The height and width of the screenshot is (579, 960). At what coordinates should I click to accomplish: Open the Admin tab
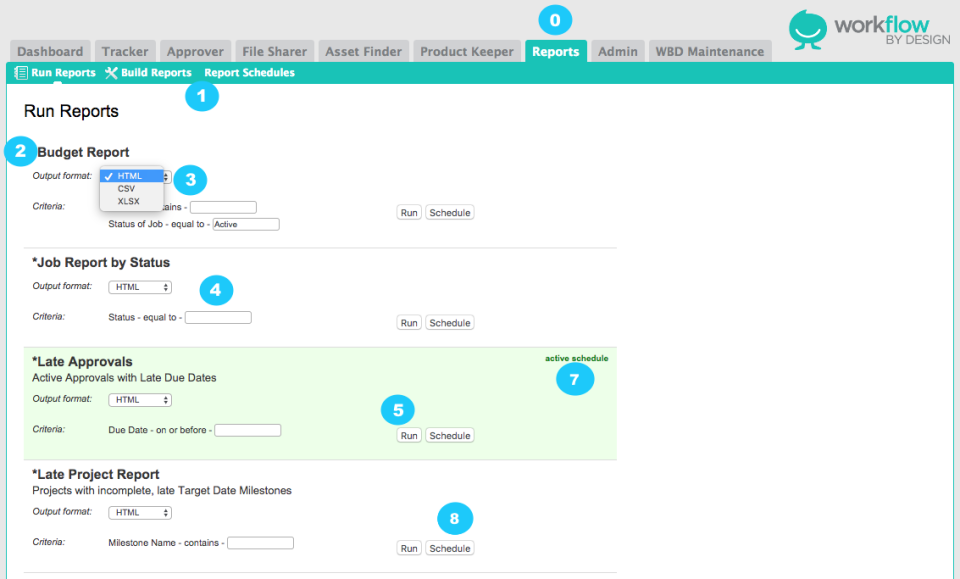click(617, 51)
